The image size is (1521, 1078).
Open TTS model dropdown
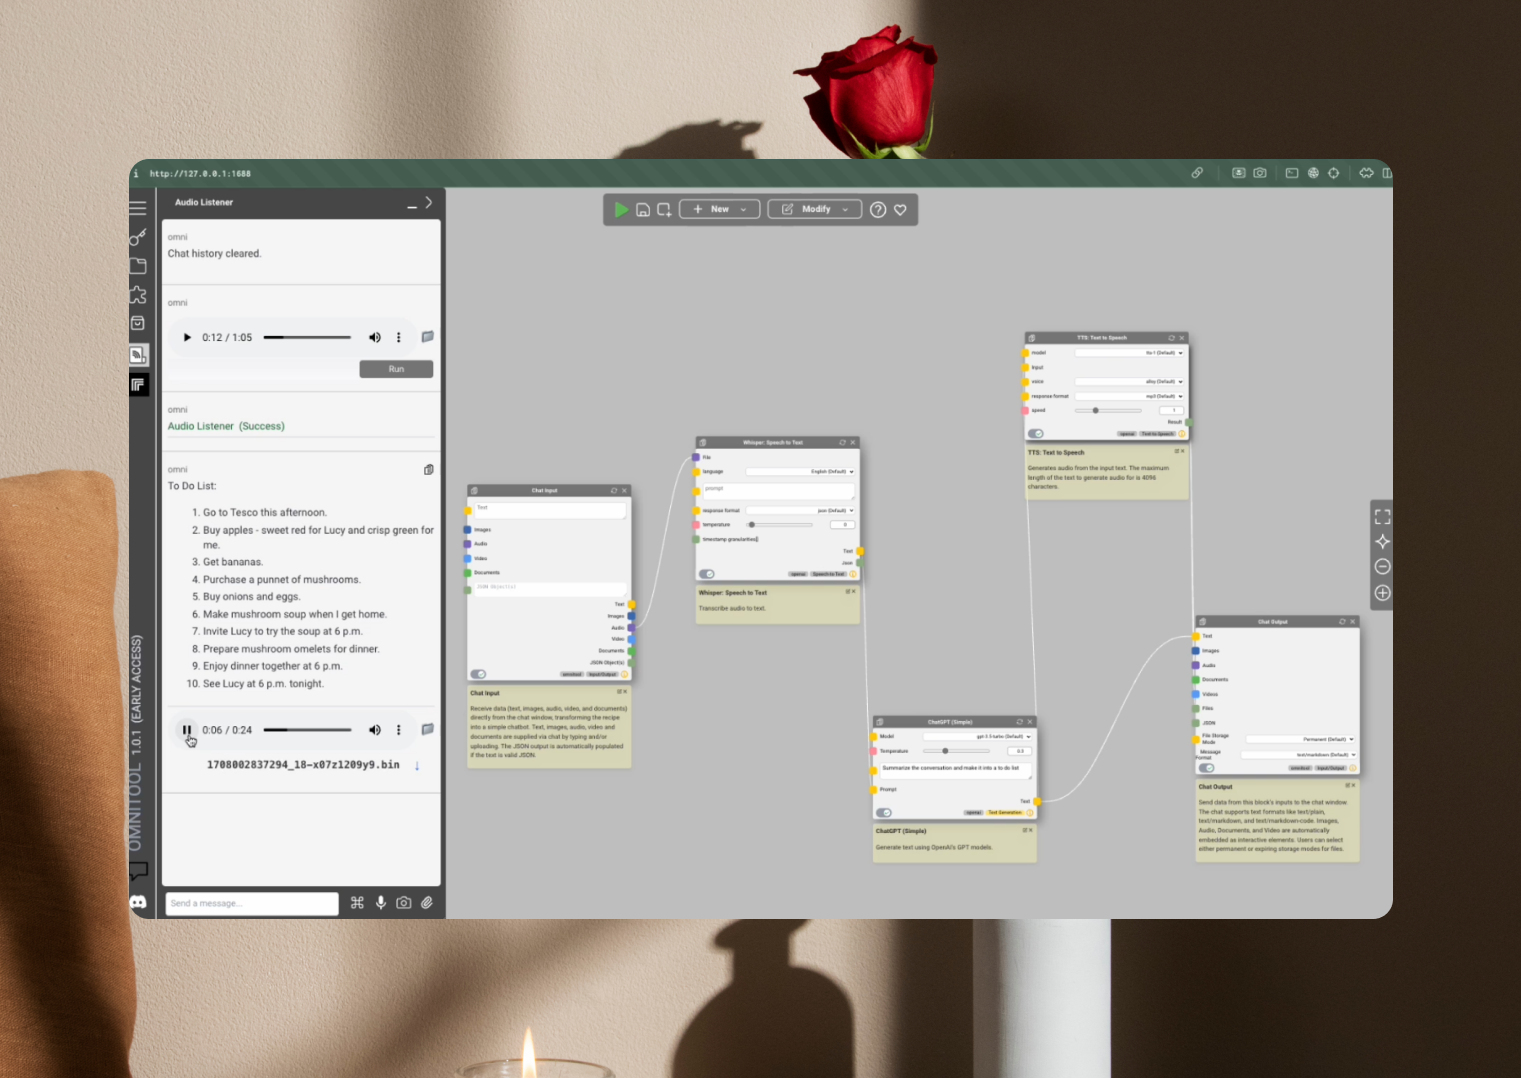(1130, 353)
